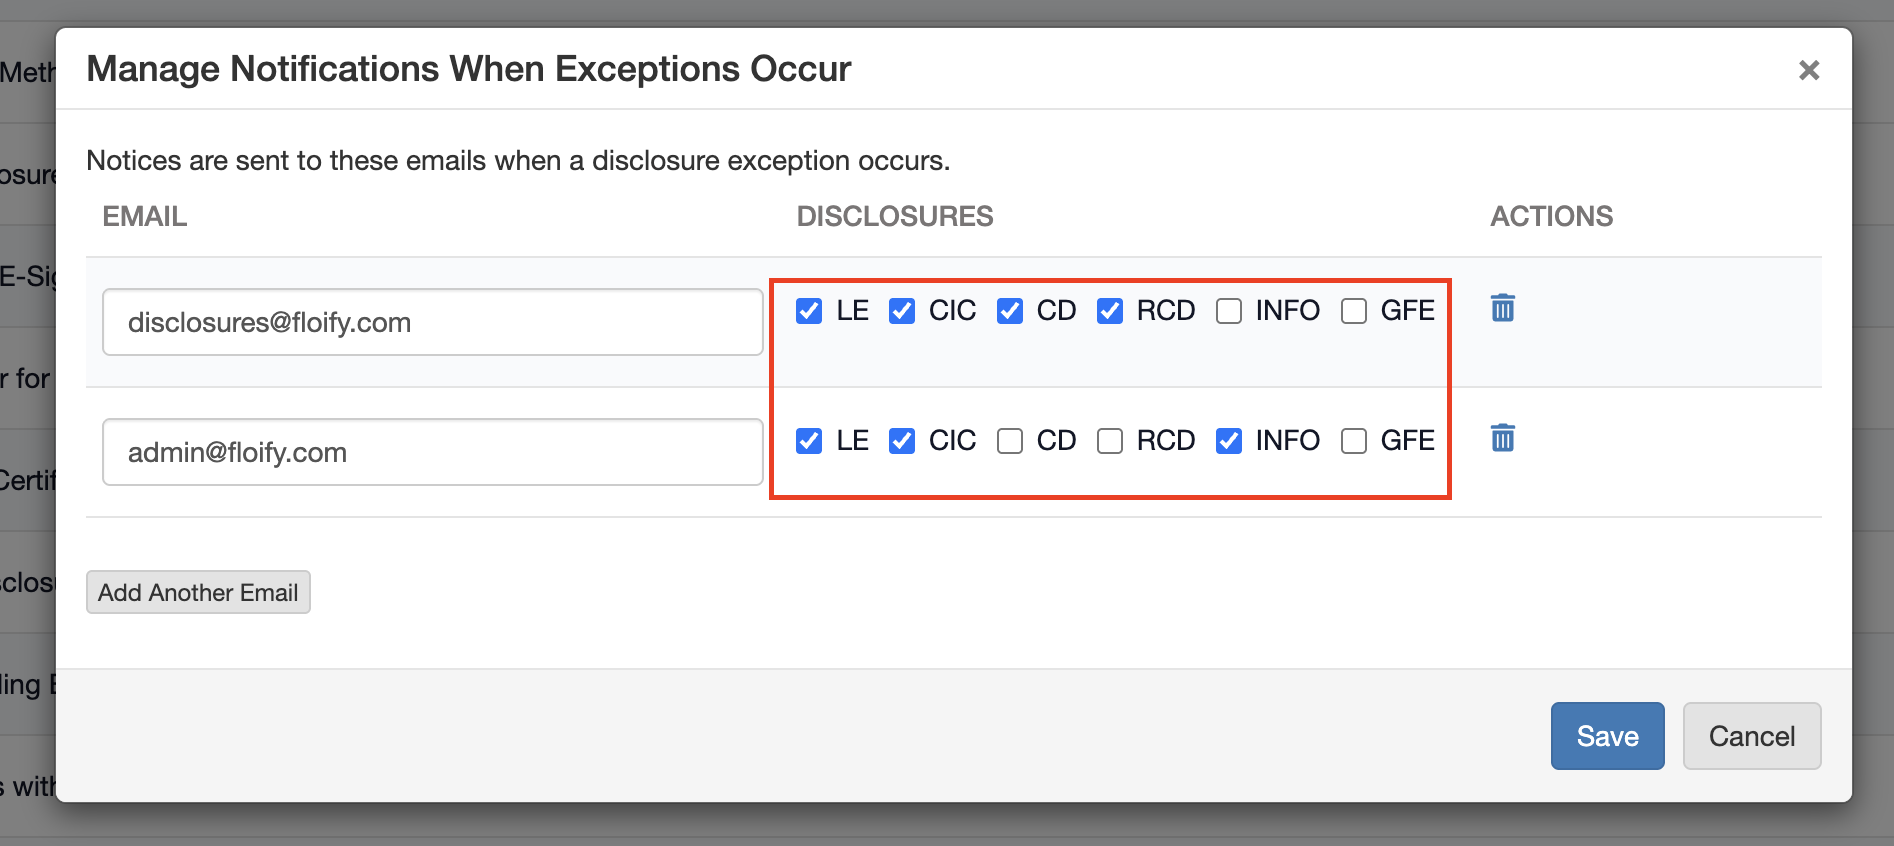
Task: Enable GFE for disclosures@floify.com
Action: click(x=1354, y=311)
